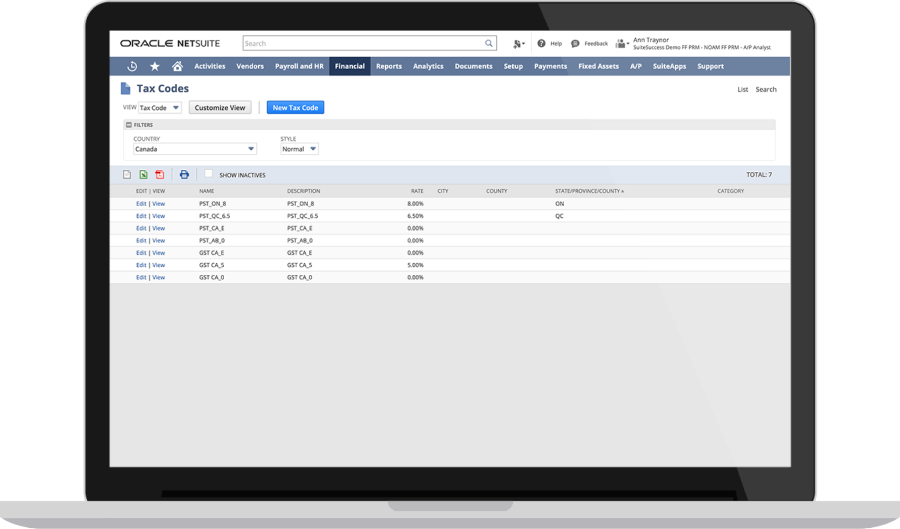The height and width of the screenshot is (529, 900).
Task: Click the 8.00% rate cell
Action: (415, 204)
